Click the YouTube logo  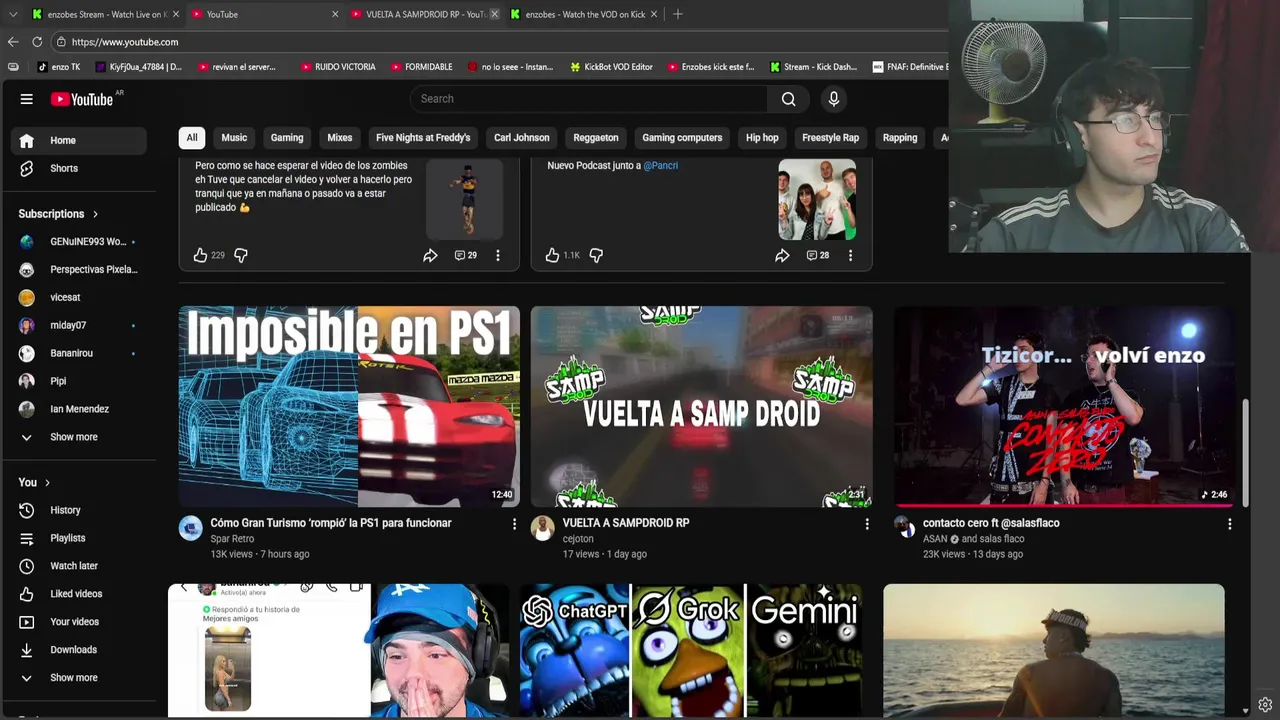[84, 99]
